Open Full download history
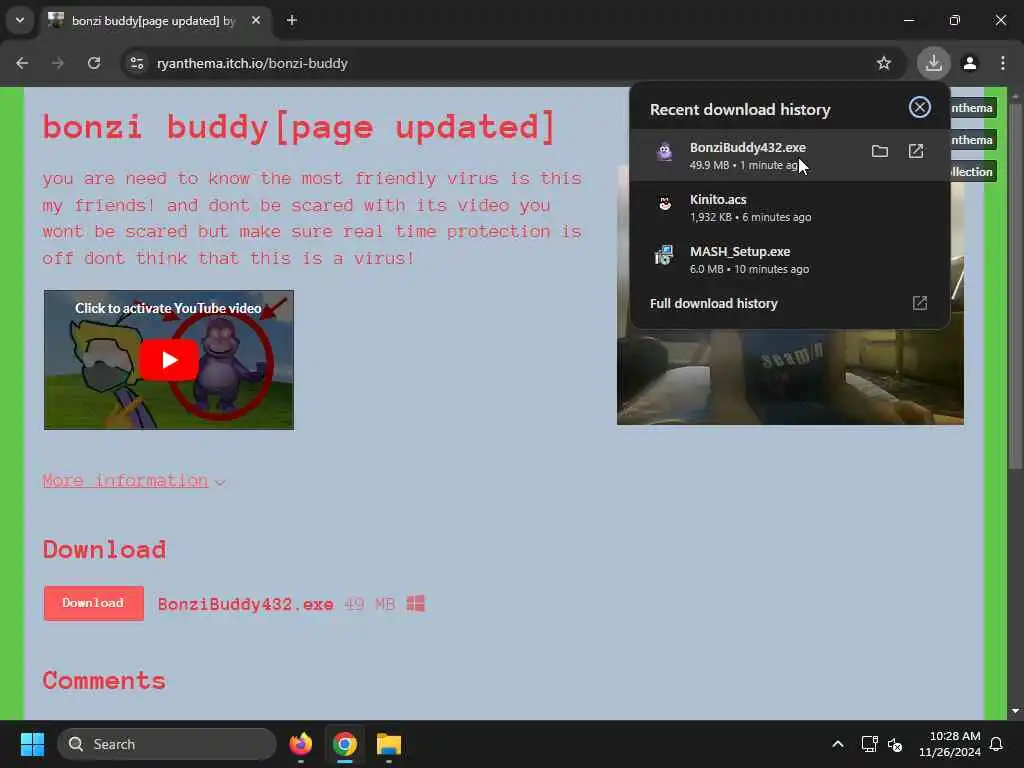The width and height of the screenshot is (1024, 768). [x=713, y=304]
